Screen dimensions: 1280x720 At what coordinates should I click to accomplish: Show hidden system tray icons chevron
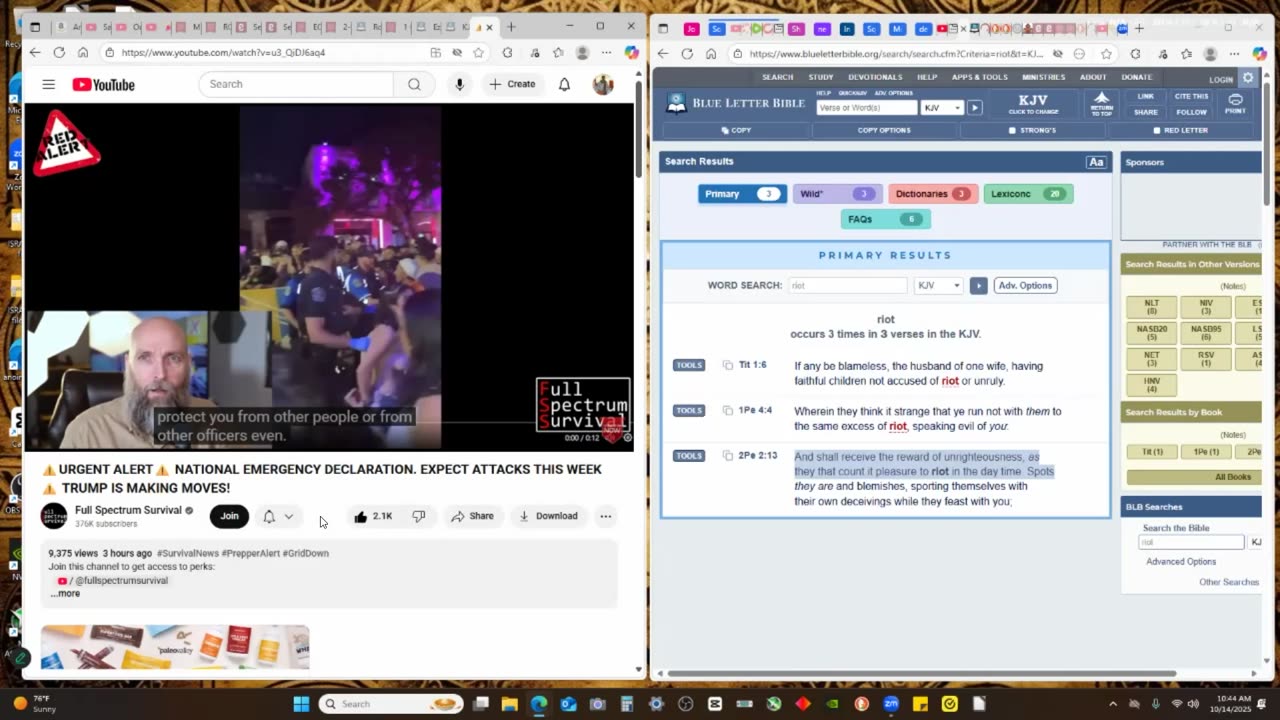(x=1113, y=704)
